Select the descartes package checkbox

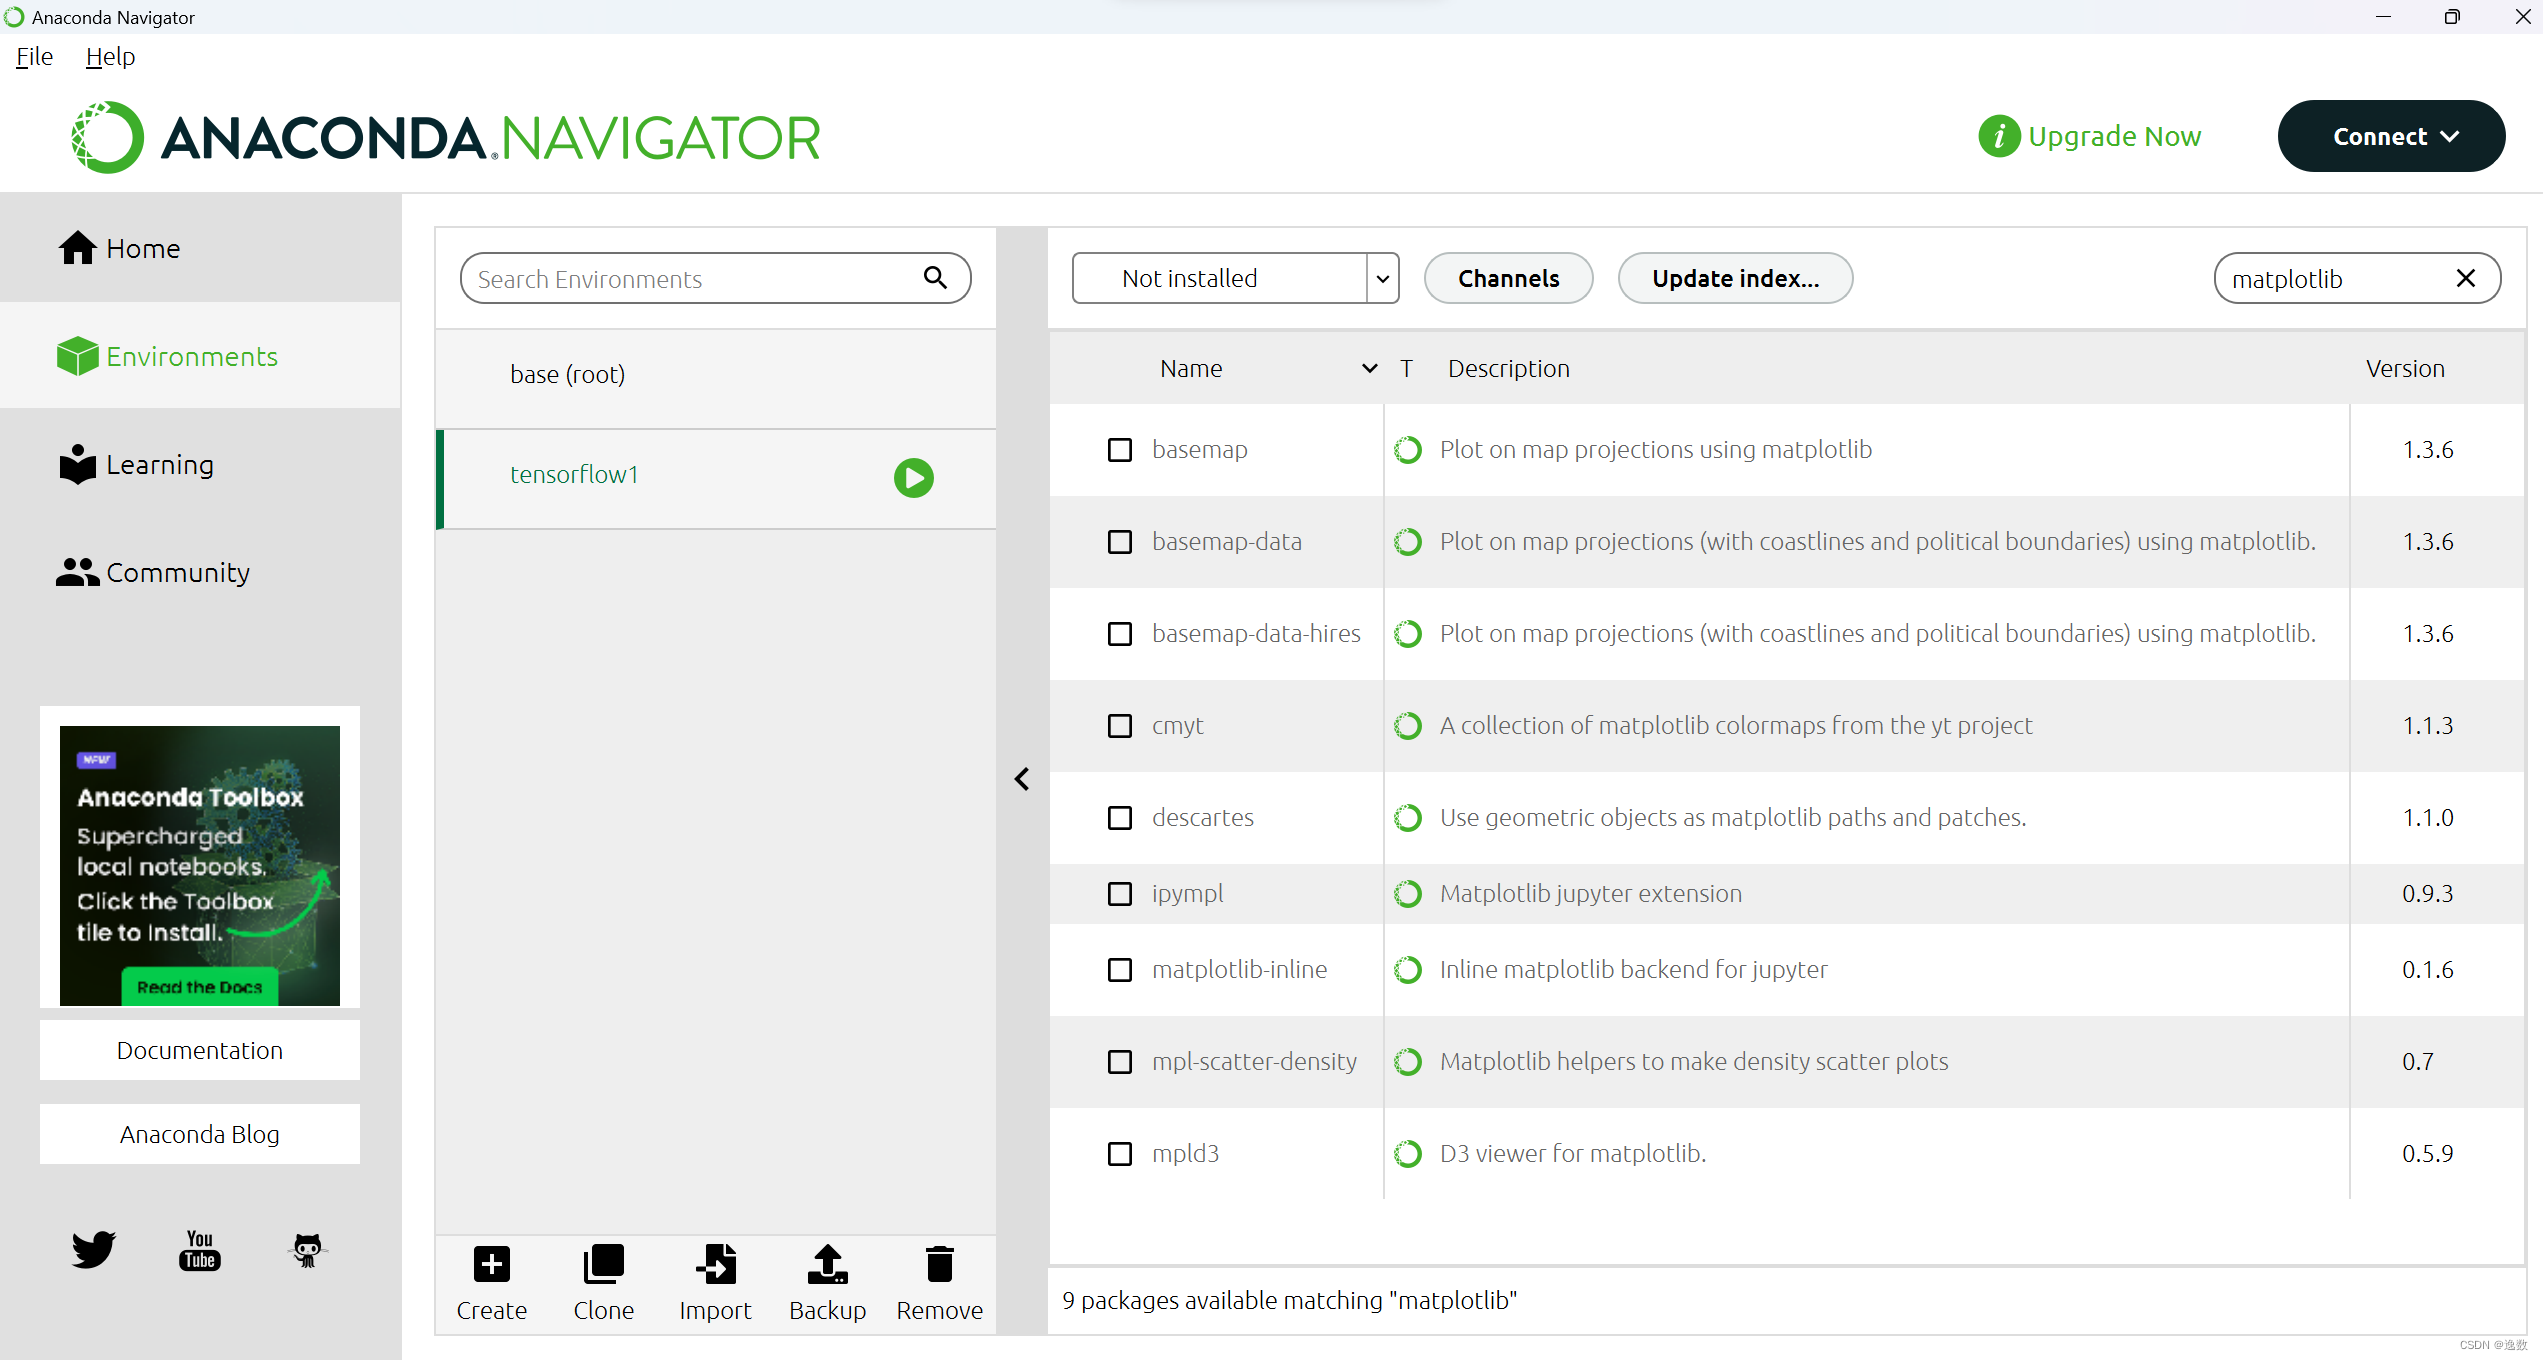pyautogui.click(x=1120, y=818)
